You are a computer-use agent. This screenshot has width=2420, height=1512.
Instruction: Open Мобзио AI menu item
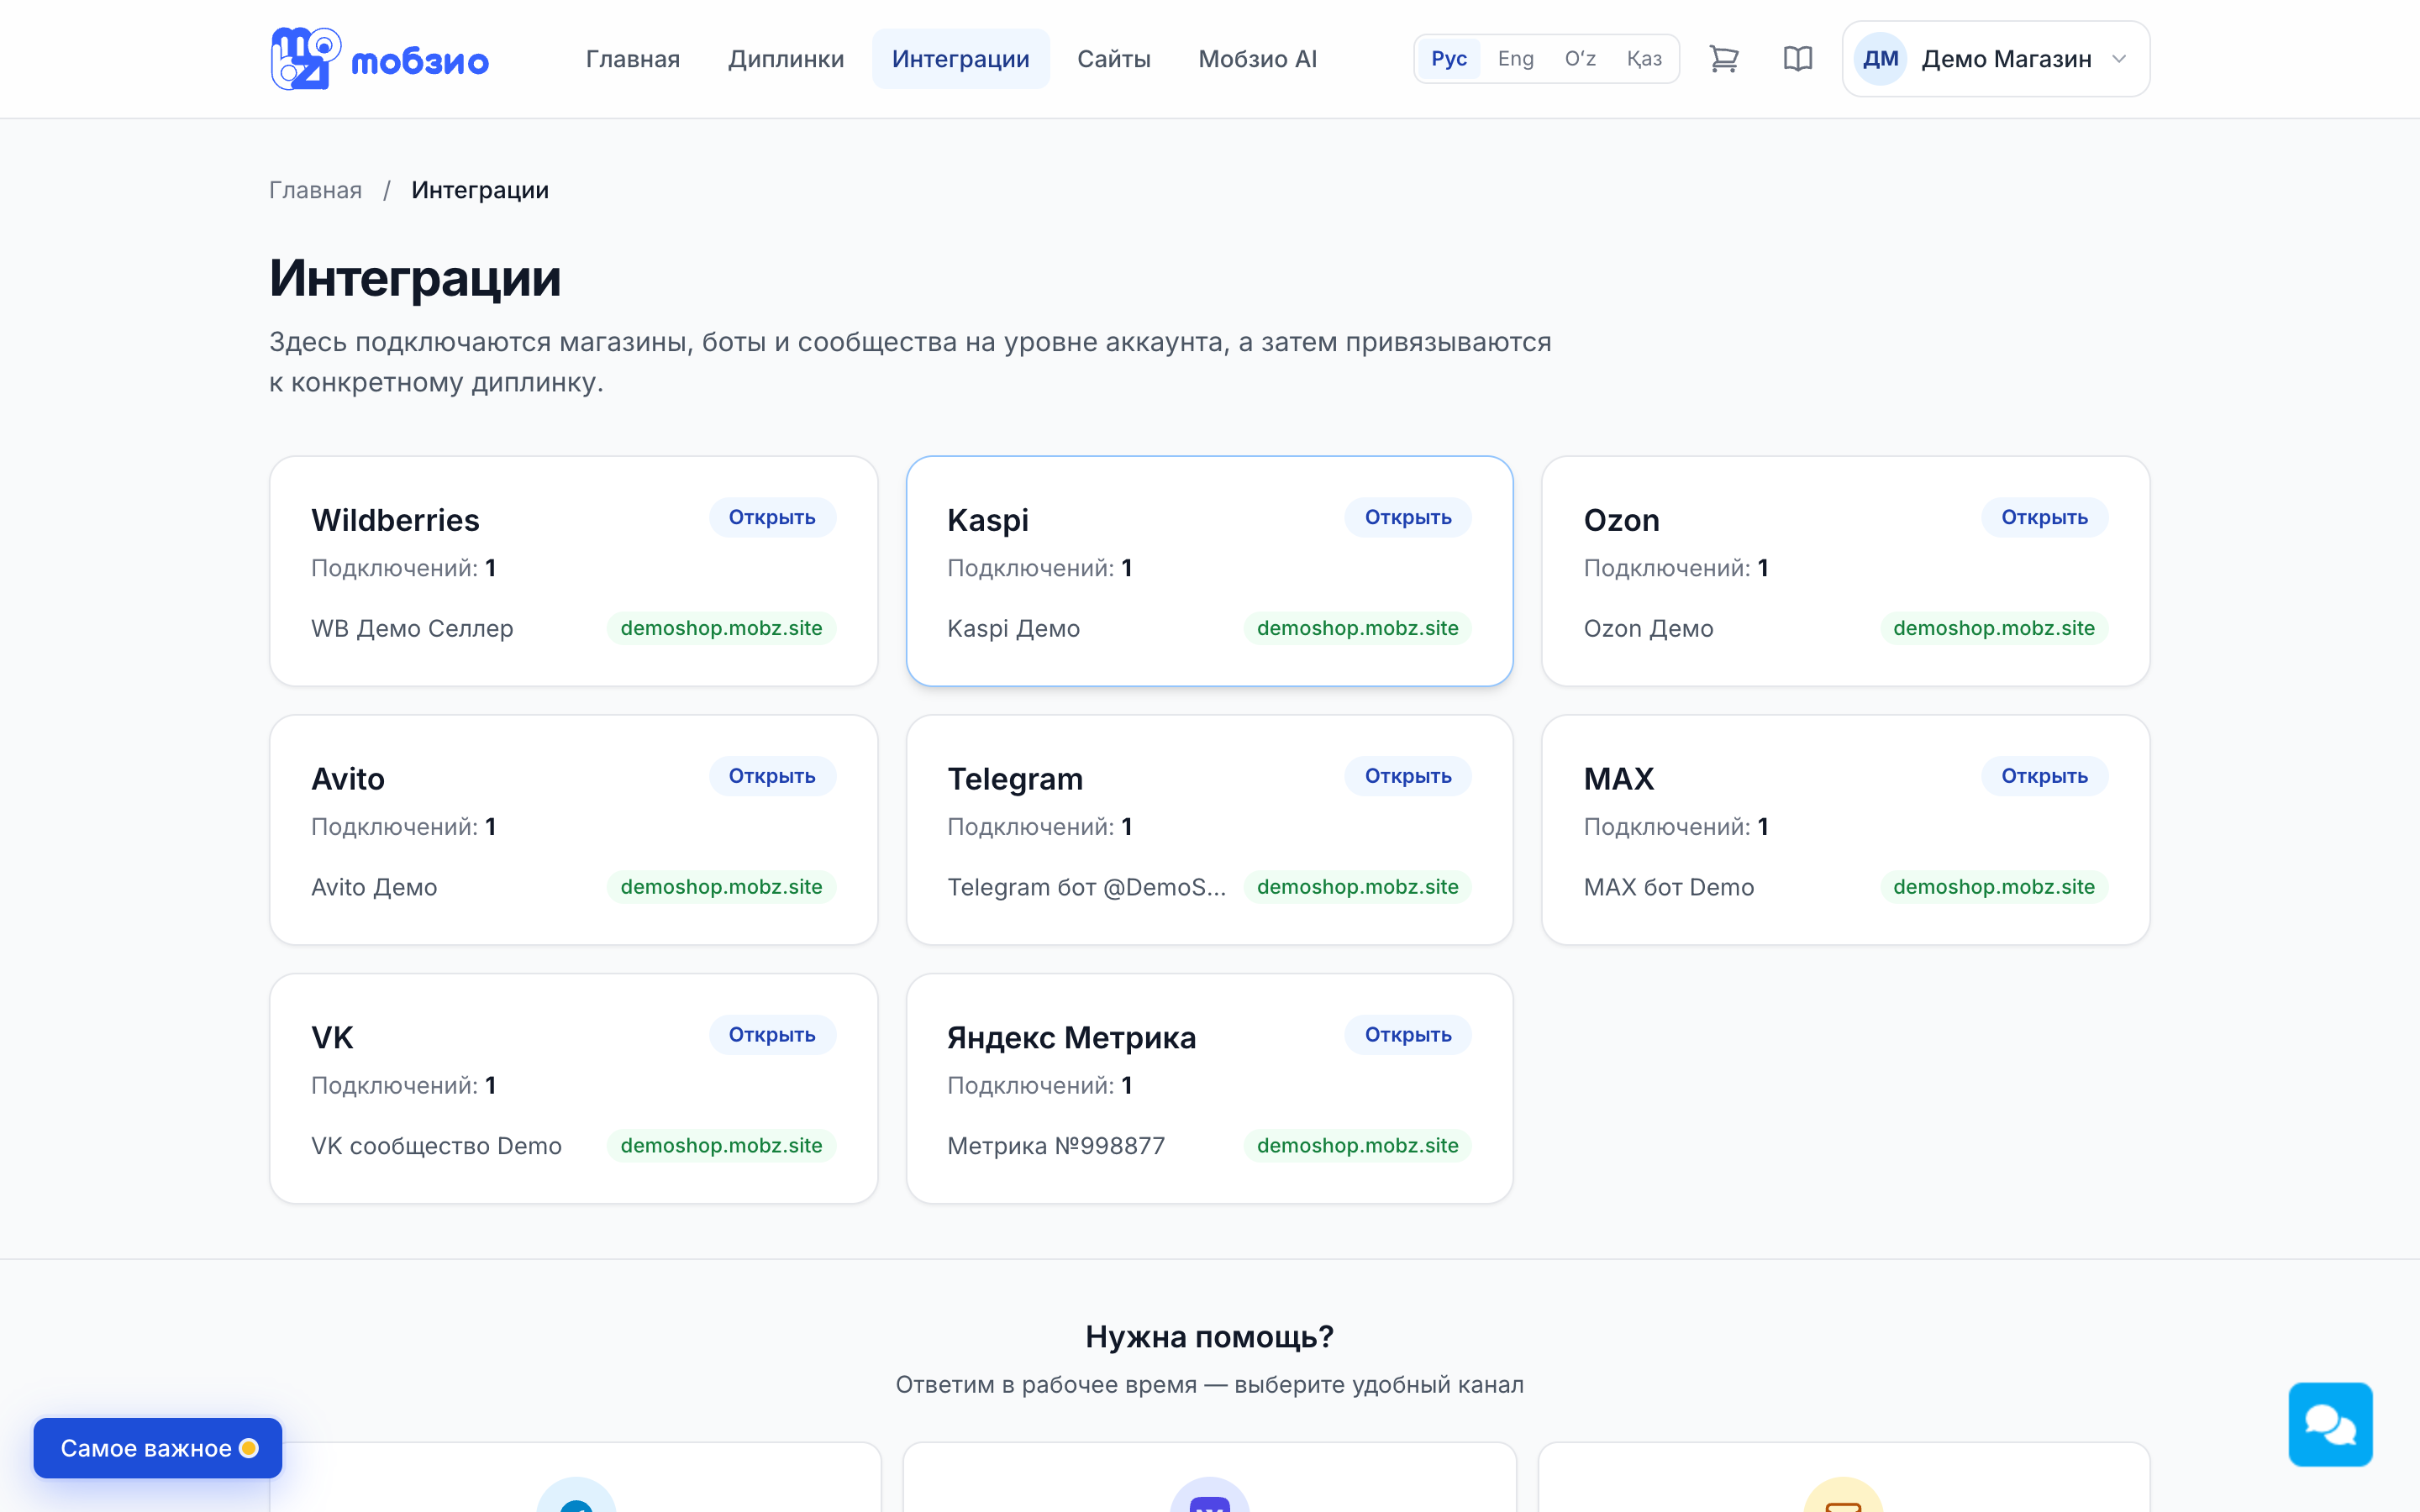pos(1257,59)
